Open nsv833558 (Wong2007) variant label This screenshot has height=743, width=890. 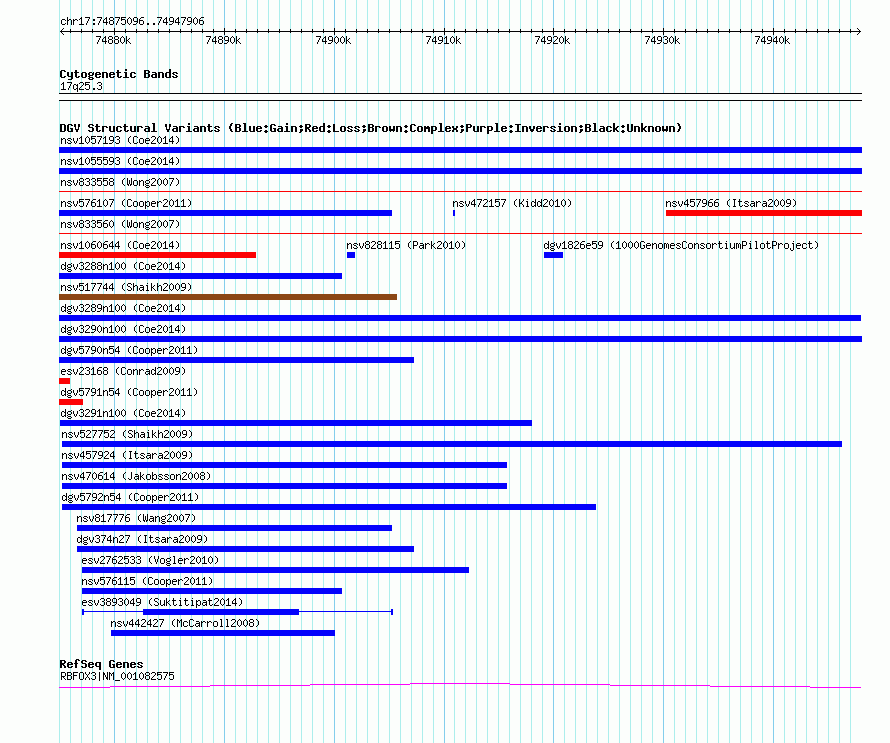120,182
